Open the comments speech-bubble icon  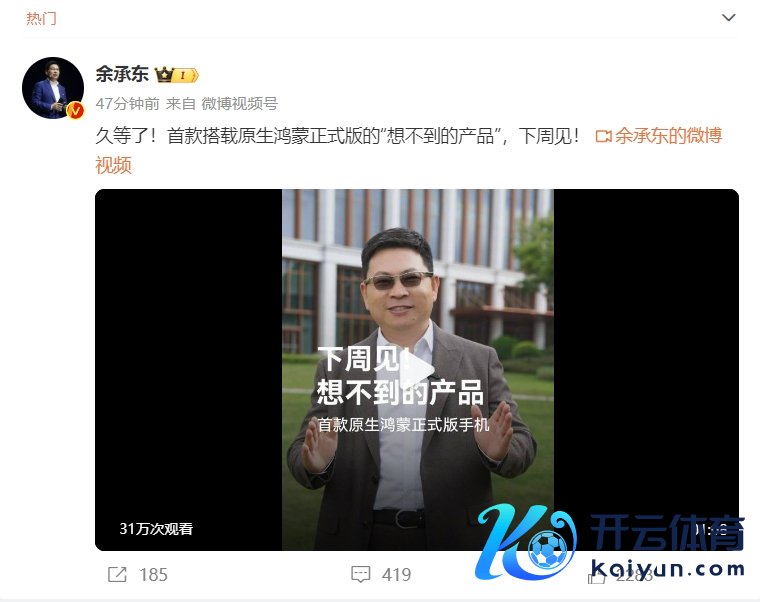pos(361,574)
